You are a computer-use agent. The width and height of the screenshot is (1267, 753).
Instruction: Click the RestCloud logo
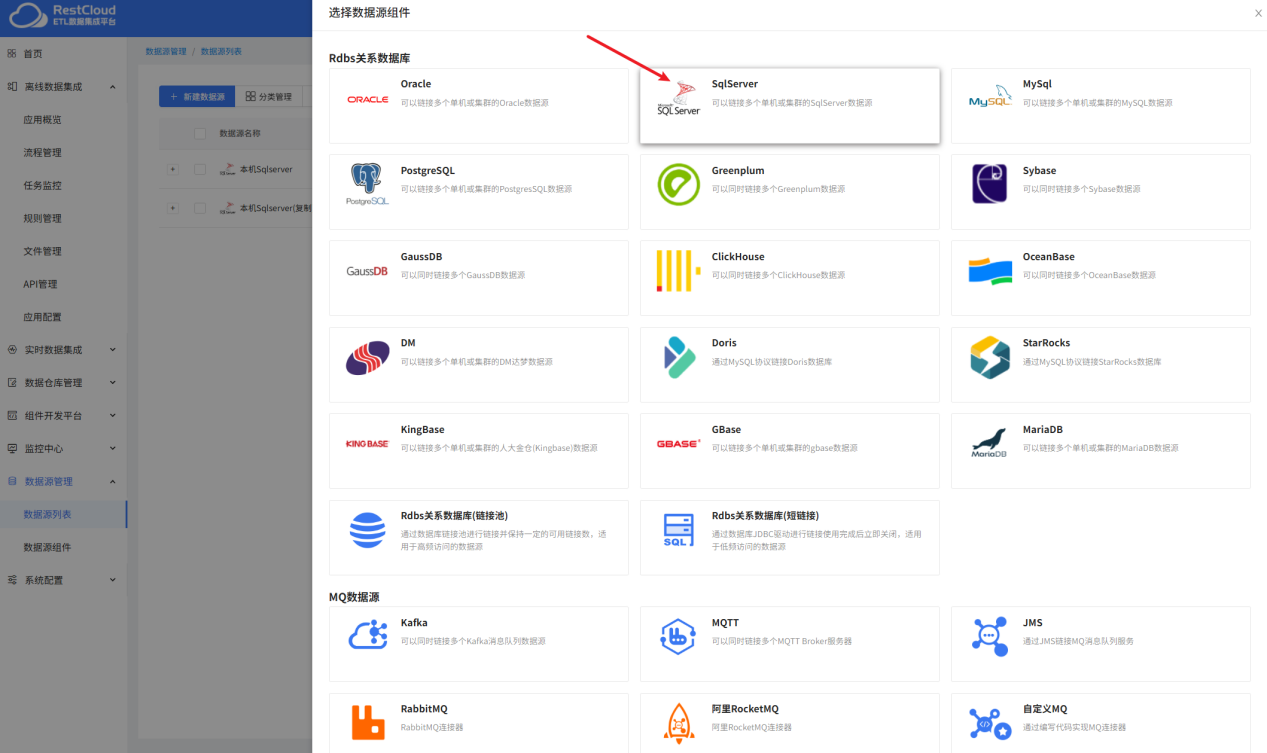(62, 15)
